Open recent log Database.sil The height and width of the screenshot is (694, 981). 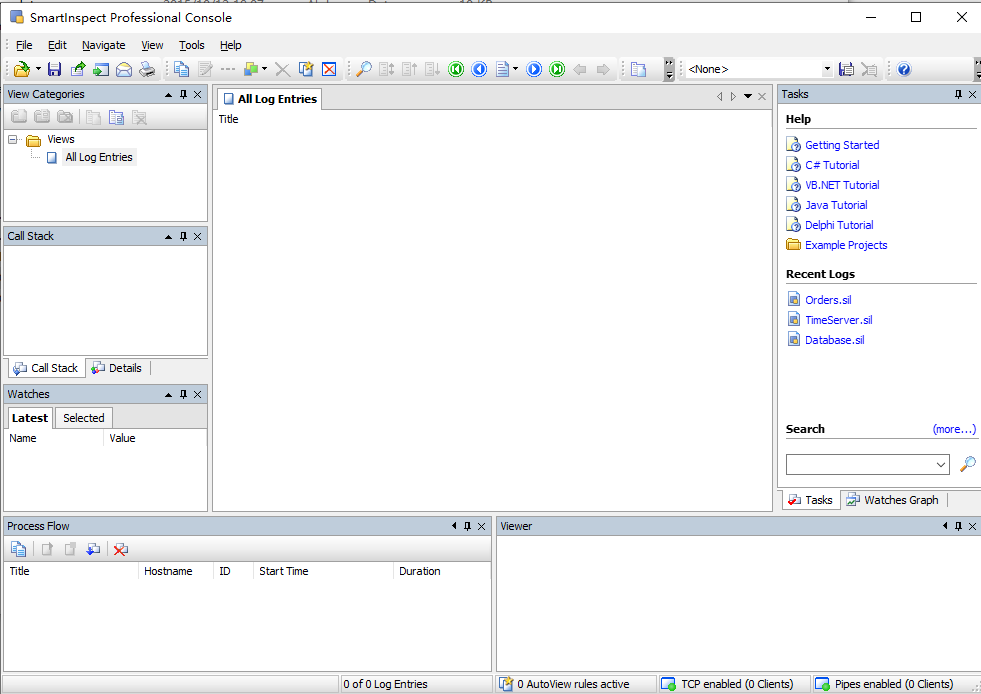coord(835,340)
